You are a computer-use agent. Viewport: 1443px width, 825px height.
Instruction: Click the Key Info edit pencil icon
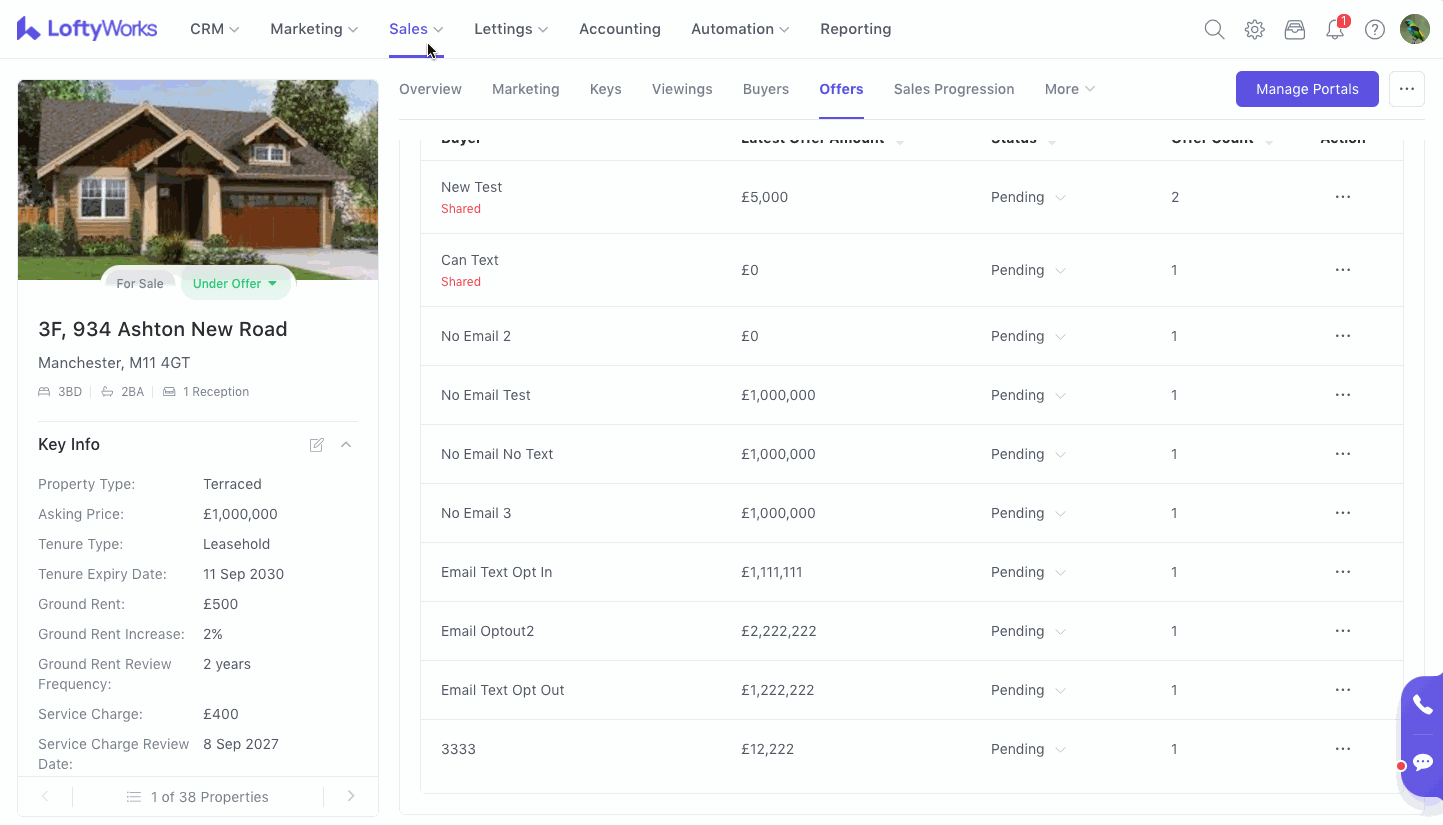tap(317, 445)
